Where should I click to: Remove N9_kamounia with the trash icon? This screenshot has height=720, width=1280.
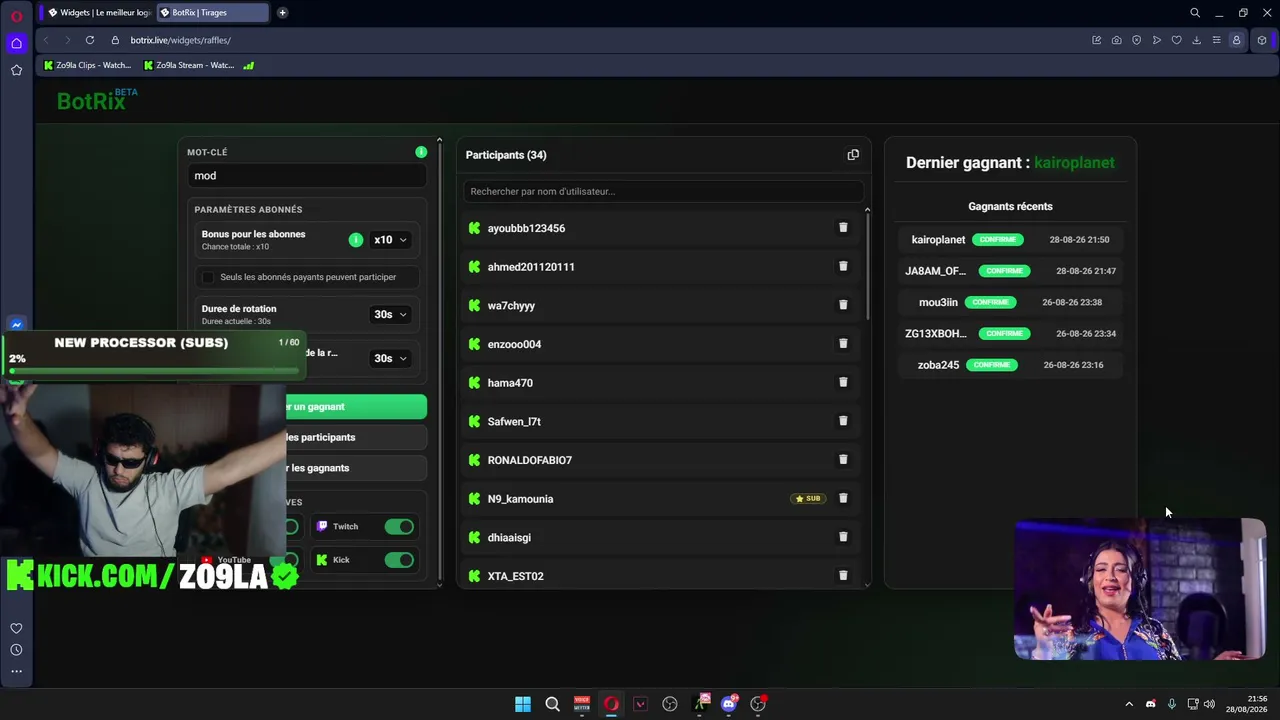coord(843,498)
